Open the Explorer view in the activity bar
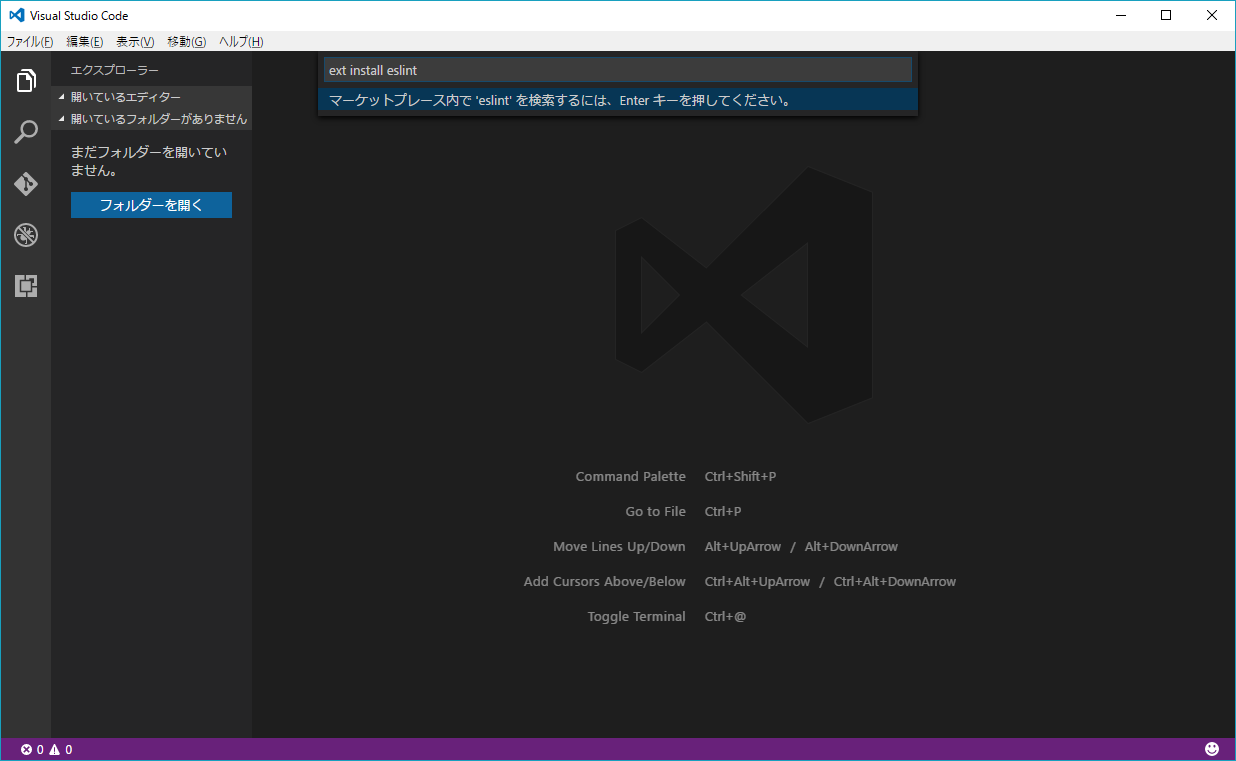Viewport: 1236px width, 761px height. (x=25, y=80)
